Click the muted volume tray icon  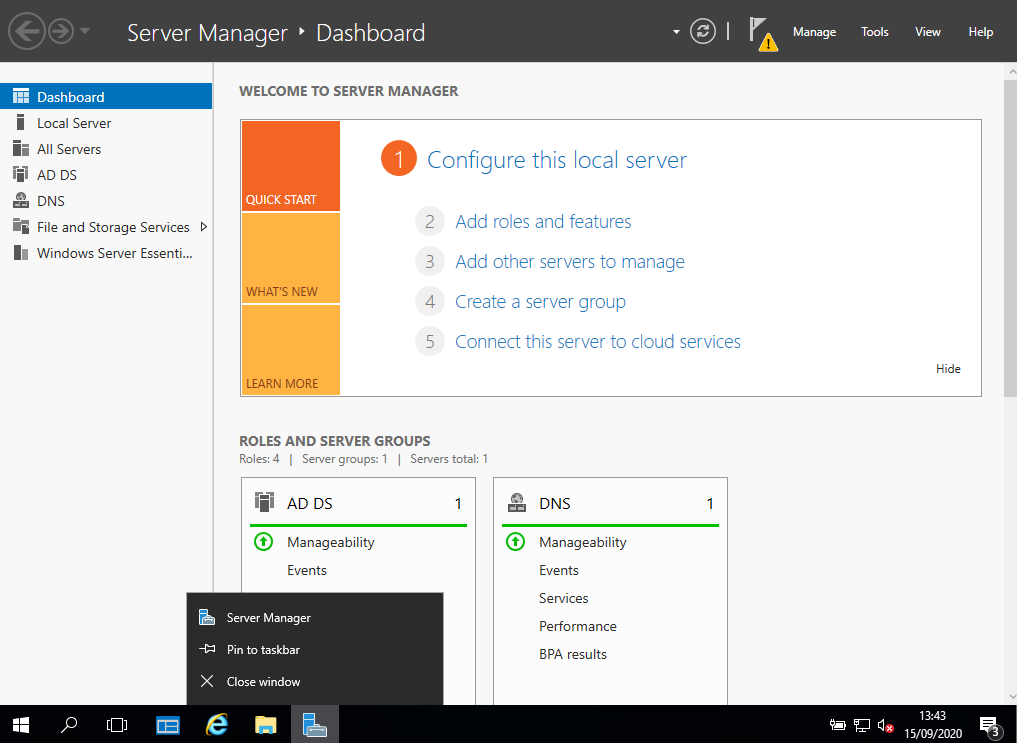pos(885,725)
